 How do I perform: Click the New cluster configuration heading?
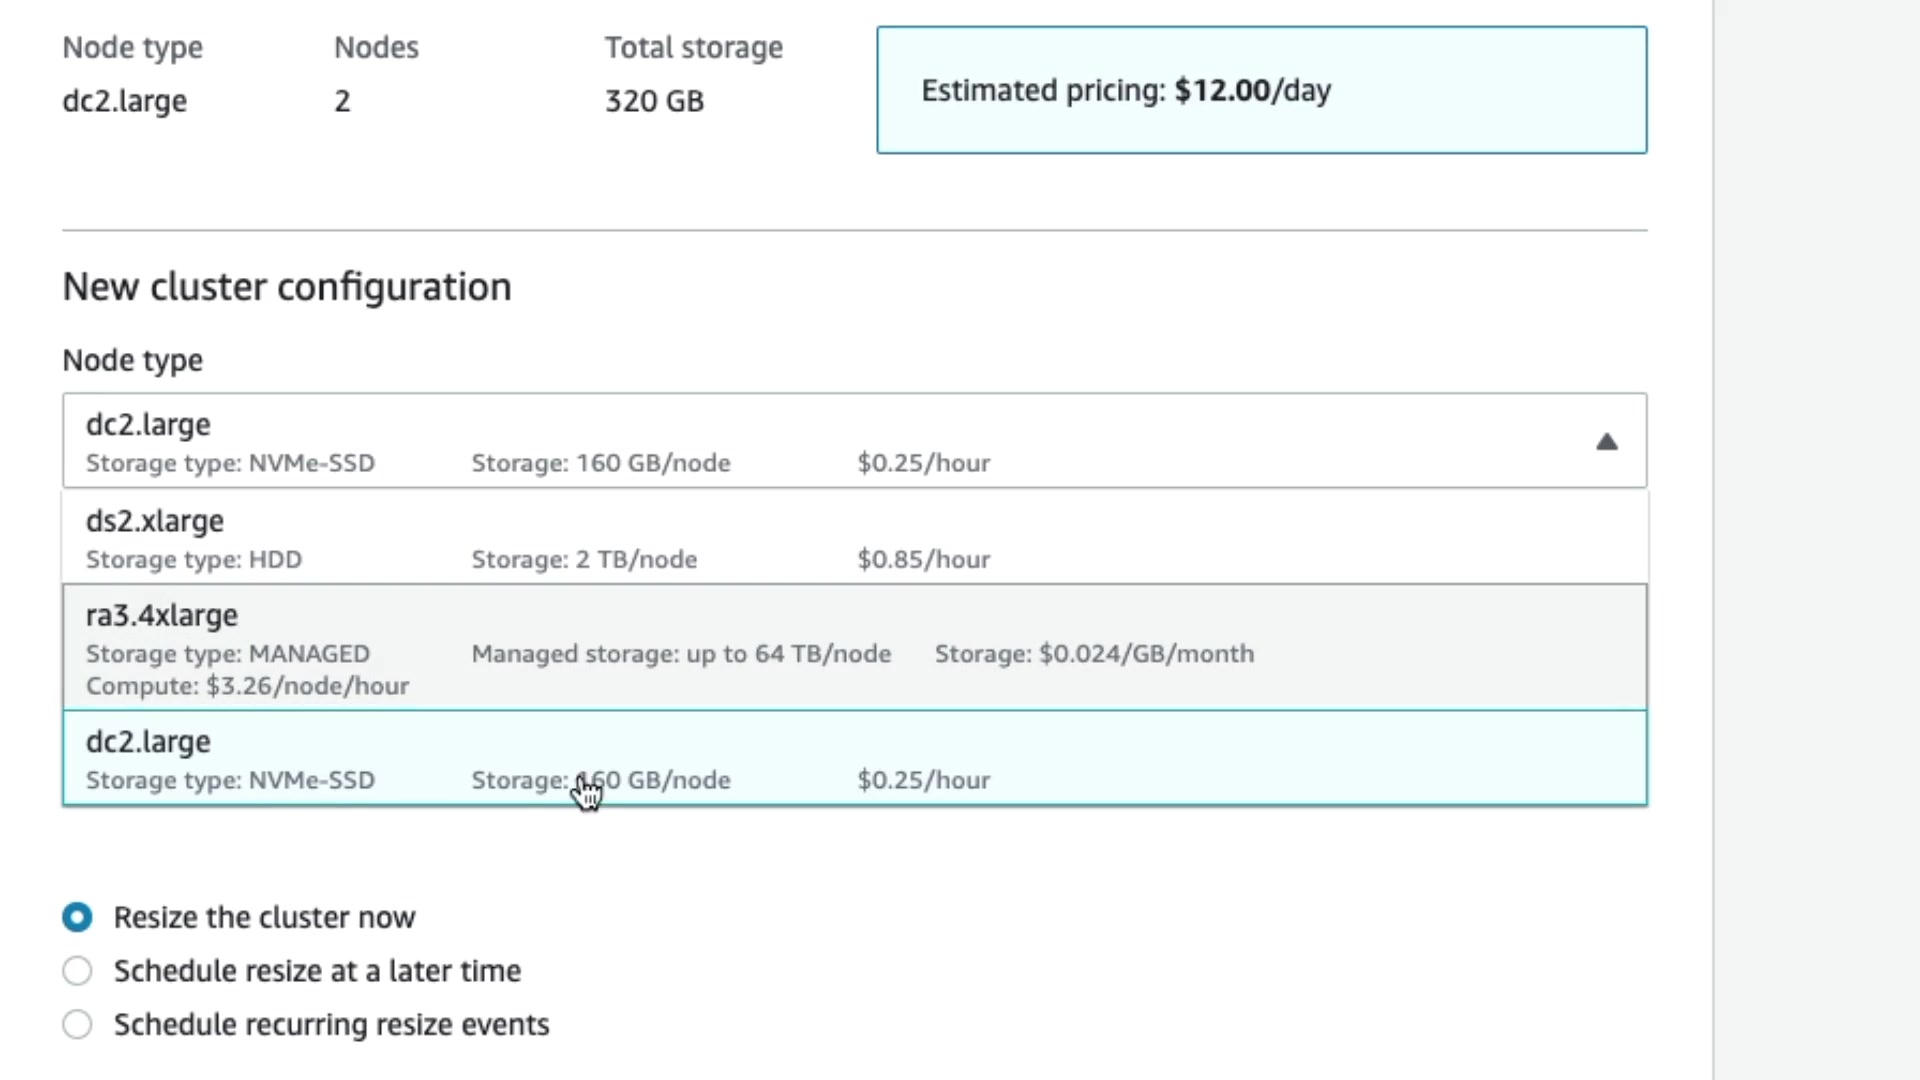pyautogui.click(x=287, y=287)
